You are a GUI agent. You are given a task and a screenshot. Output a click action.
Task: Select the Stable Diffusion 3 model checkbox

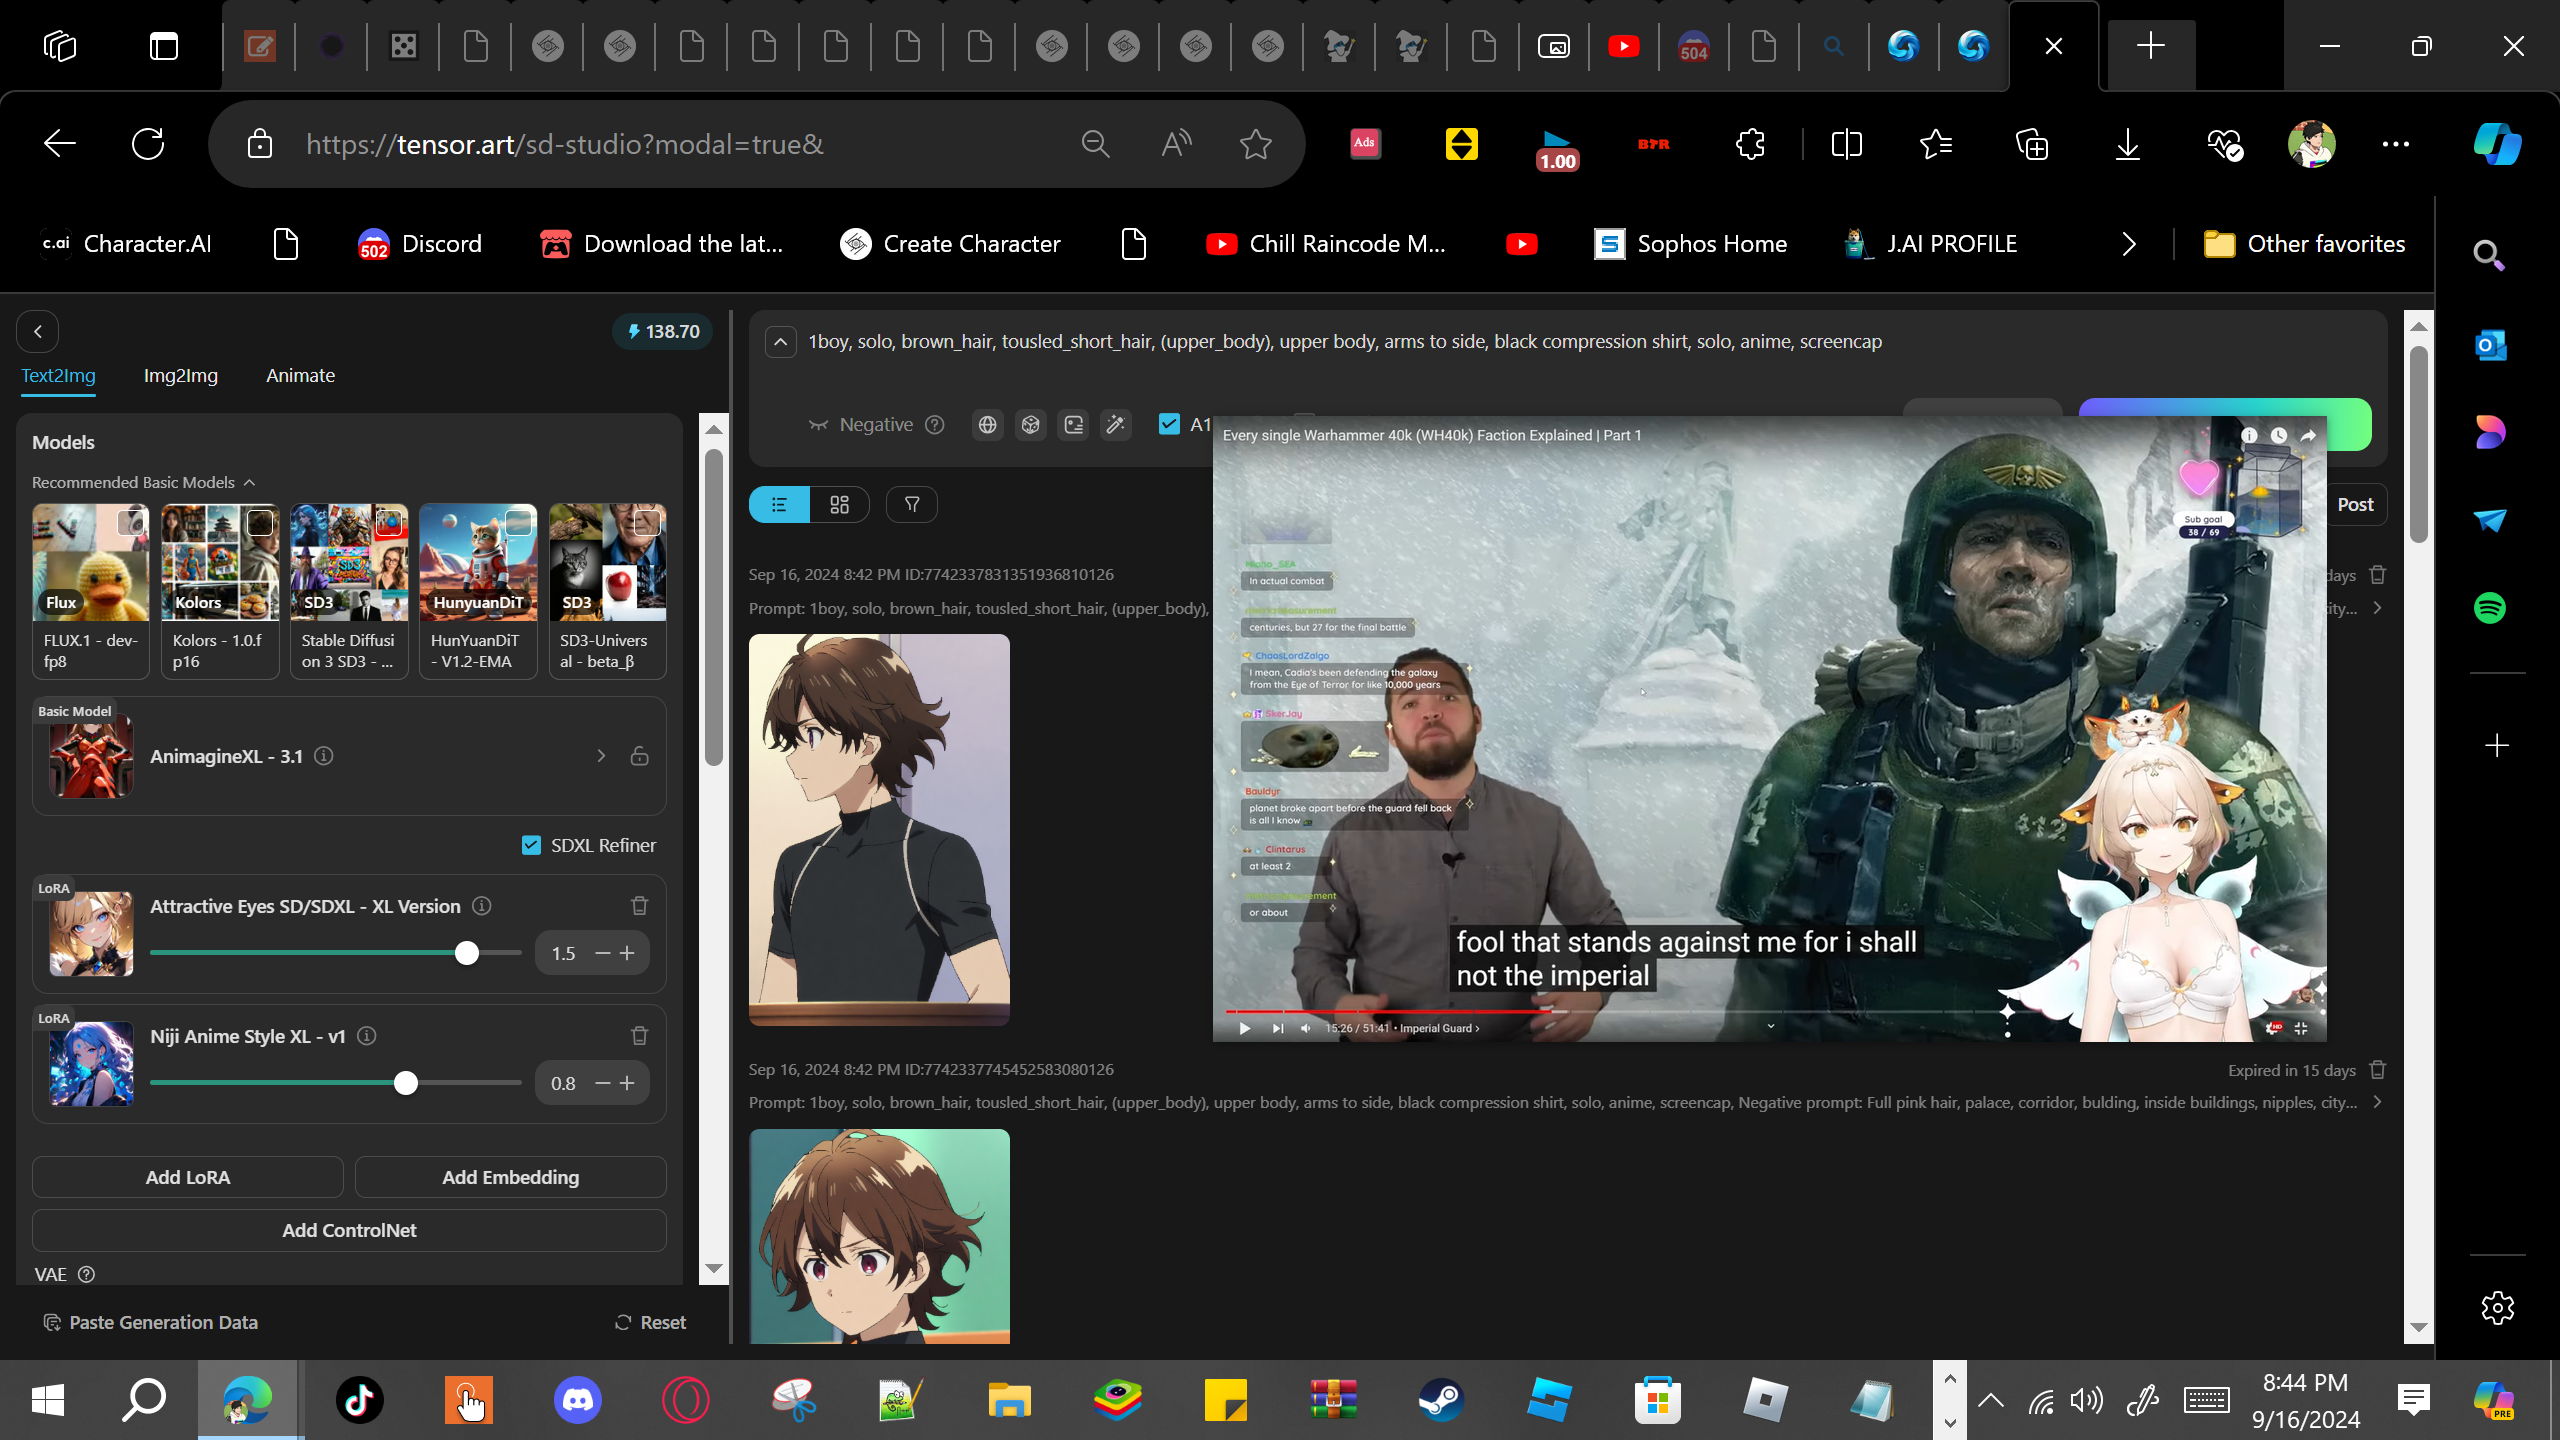[x=389, y=522]
